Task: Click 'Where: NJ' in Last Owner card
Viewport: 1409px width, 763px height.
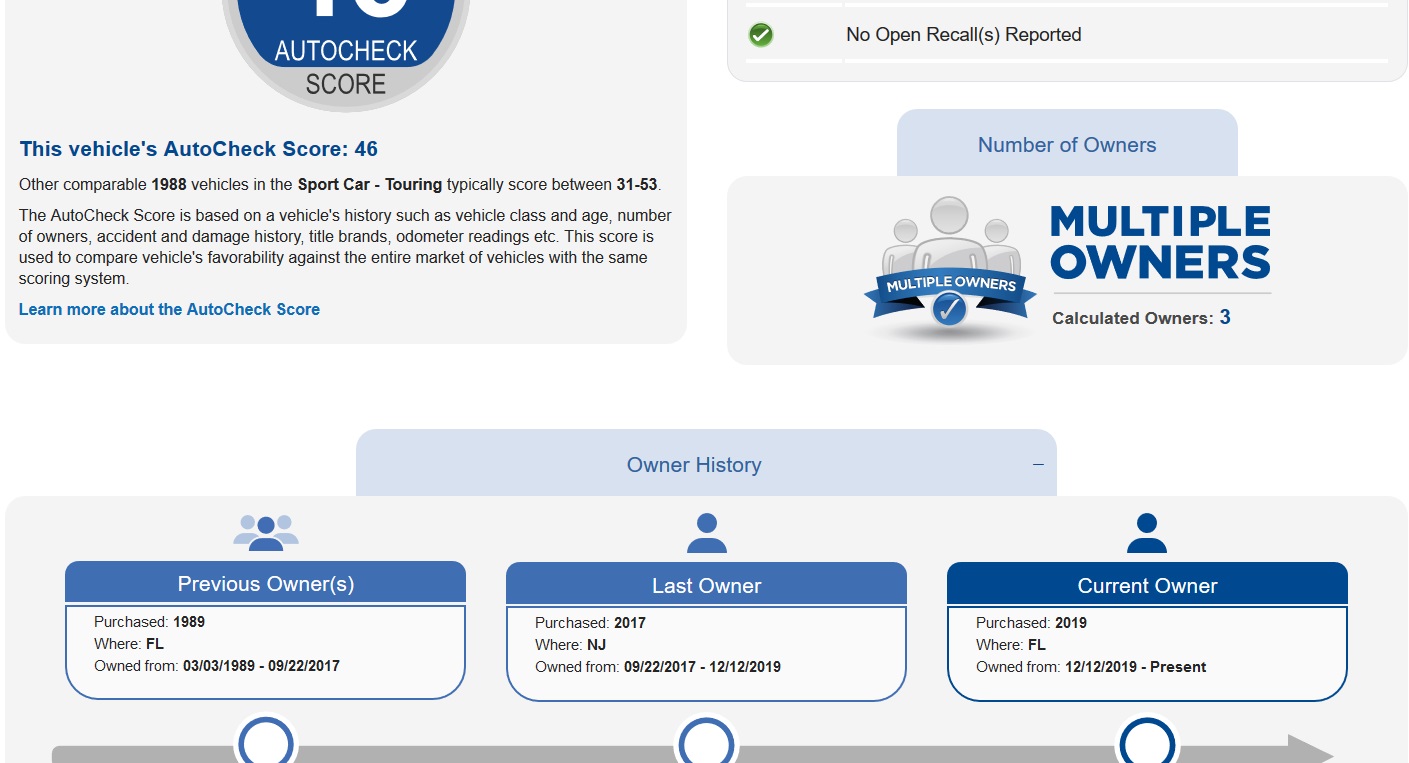Action: (571, 645)
